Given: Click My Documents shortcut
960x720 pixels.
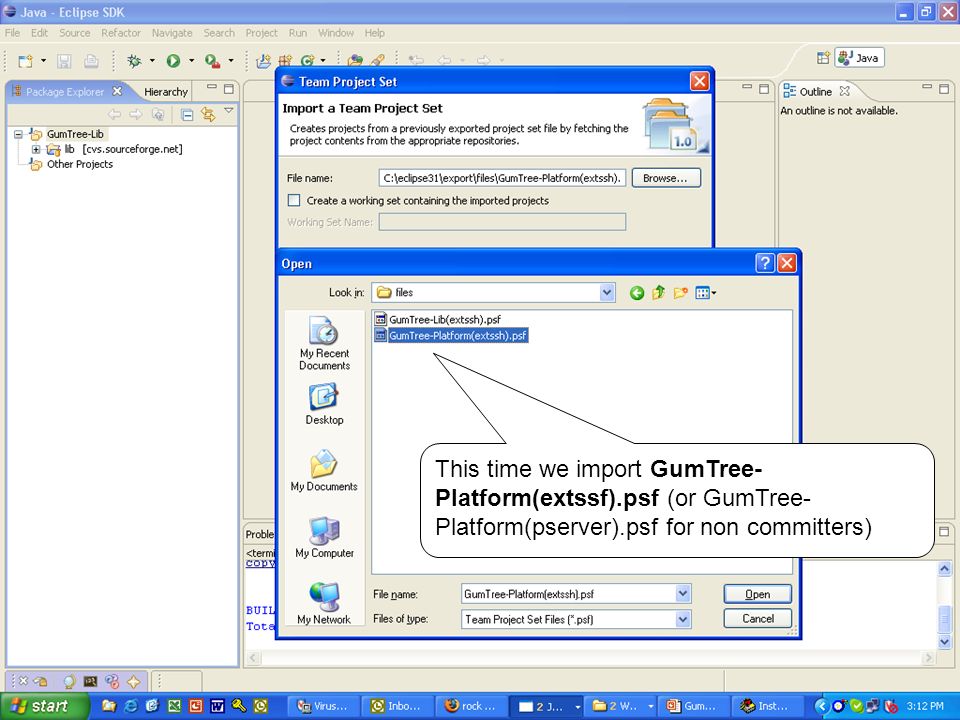Looking at the screenshot, I should point(324,470).
